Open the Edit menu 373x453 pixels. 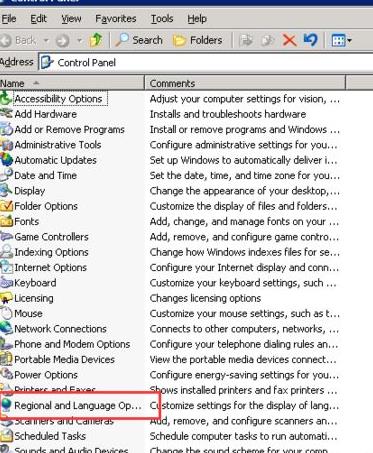pyautogui.click(x=38, y=19)
